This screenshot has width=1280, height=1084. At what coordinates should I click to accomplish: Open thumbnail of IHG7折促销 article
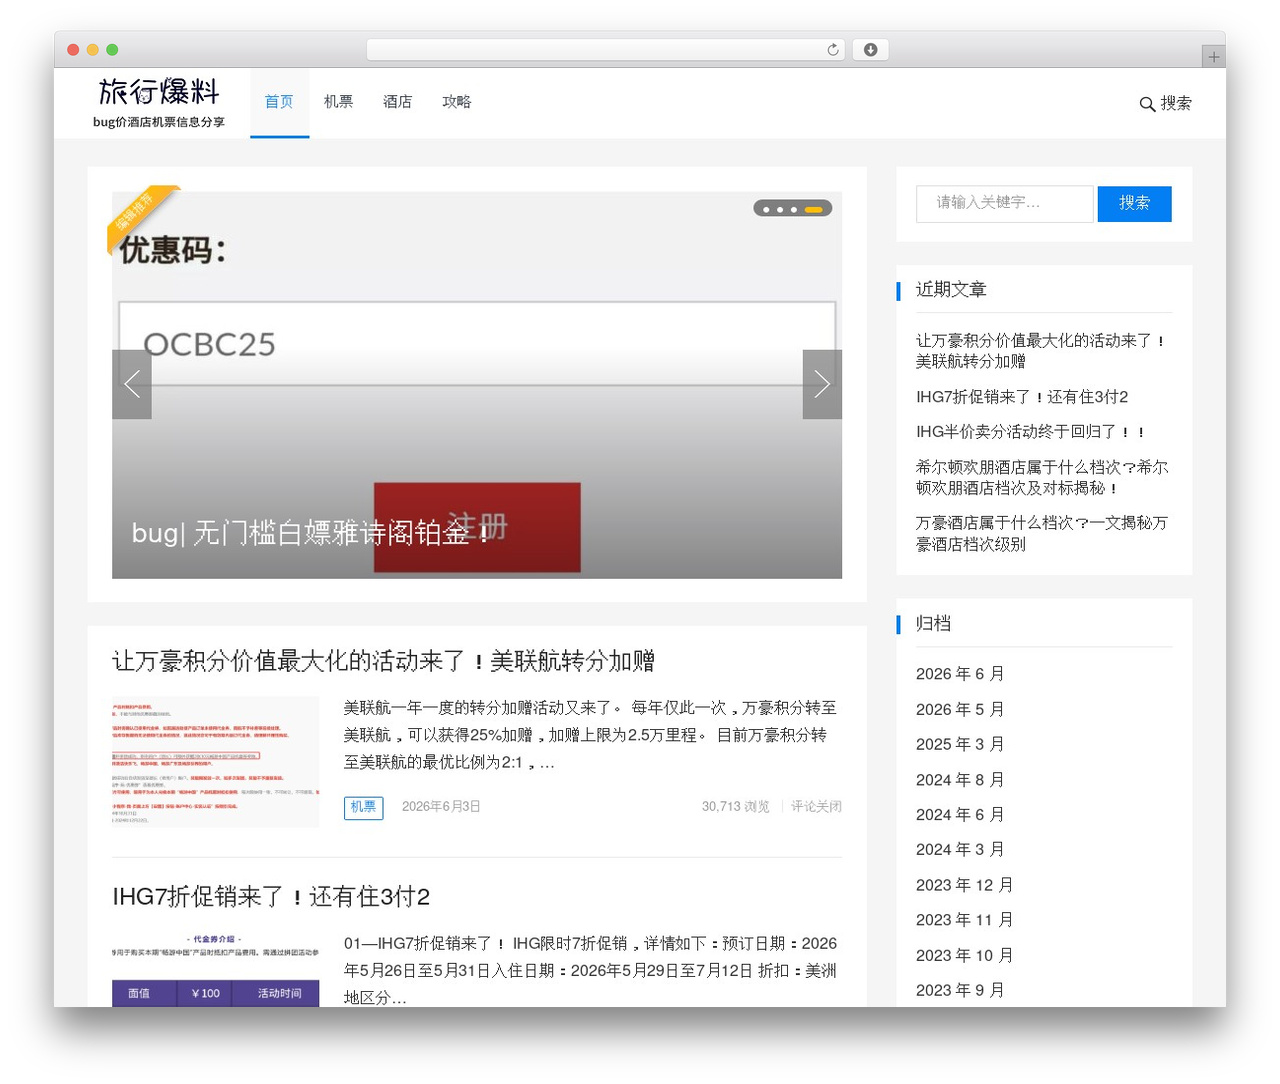215,969
